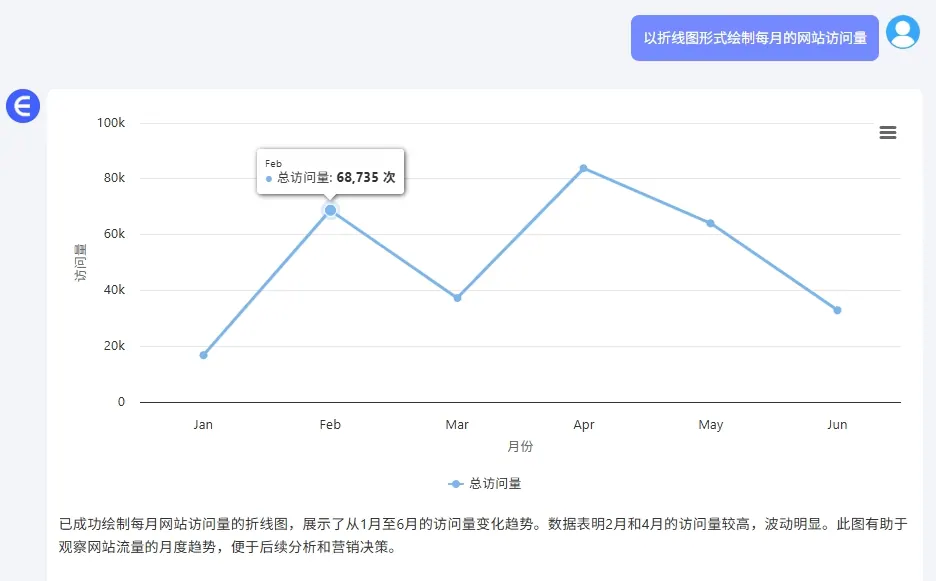Select the Jan data point
This screenshot has height=581, width=936.
tap(204, 355)
